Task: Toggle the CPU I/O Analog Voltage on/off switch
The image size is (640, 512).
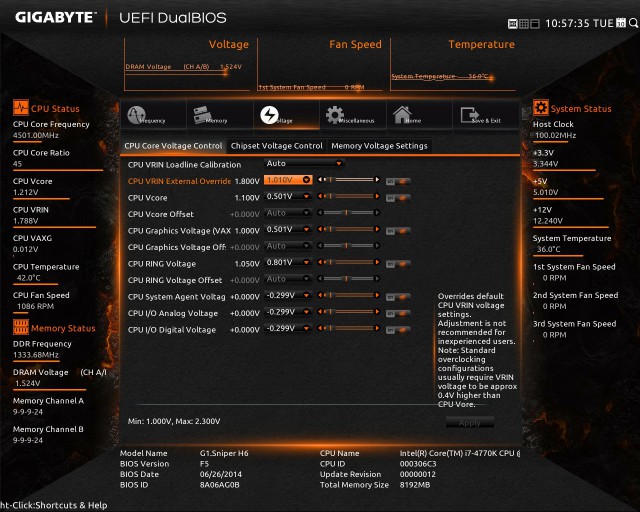Action: [398, 313]
